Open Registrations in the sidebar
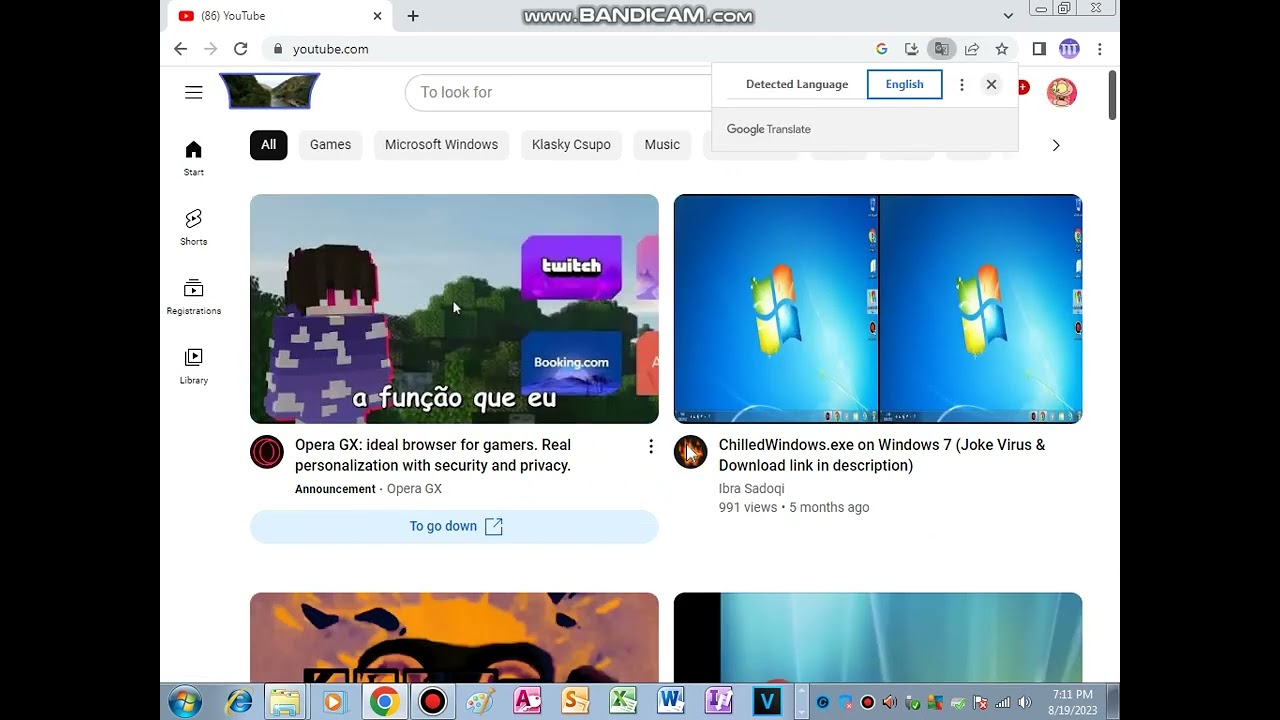 point(194,297)
